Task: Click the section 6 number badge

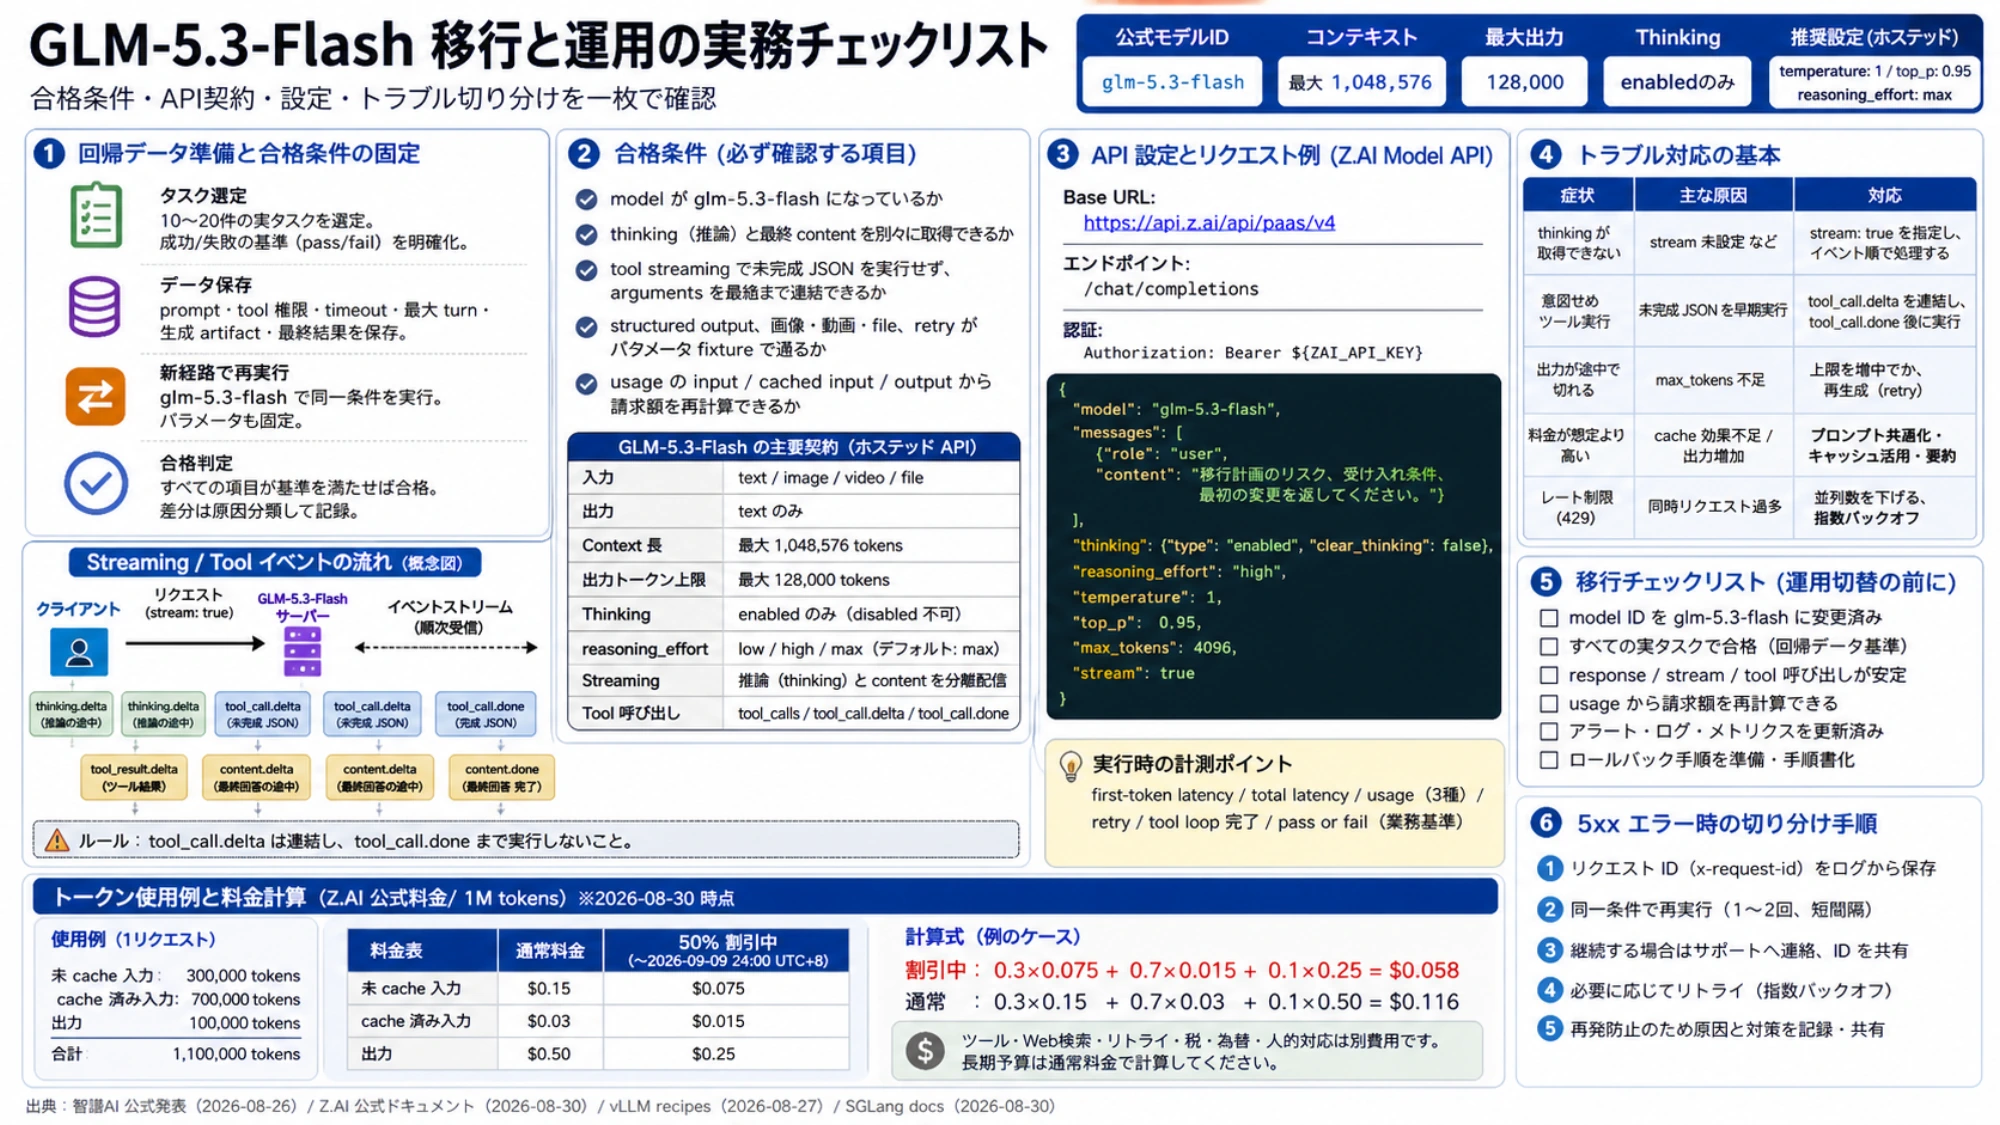Action: coord(1546,823)
